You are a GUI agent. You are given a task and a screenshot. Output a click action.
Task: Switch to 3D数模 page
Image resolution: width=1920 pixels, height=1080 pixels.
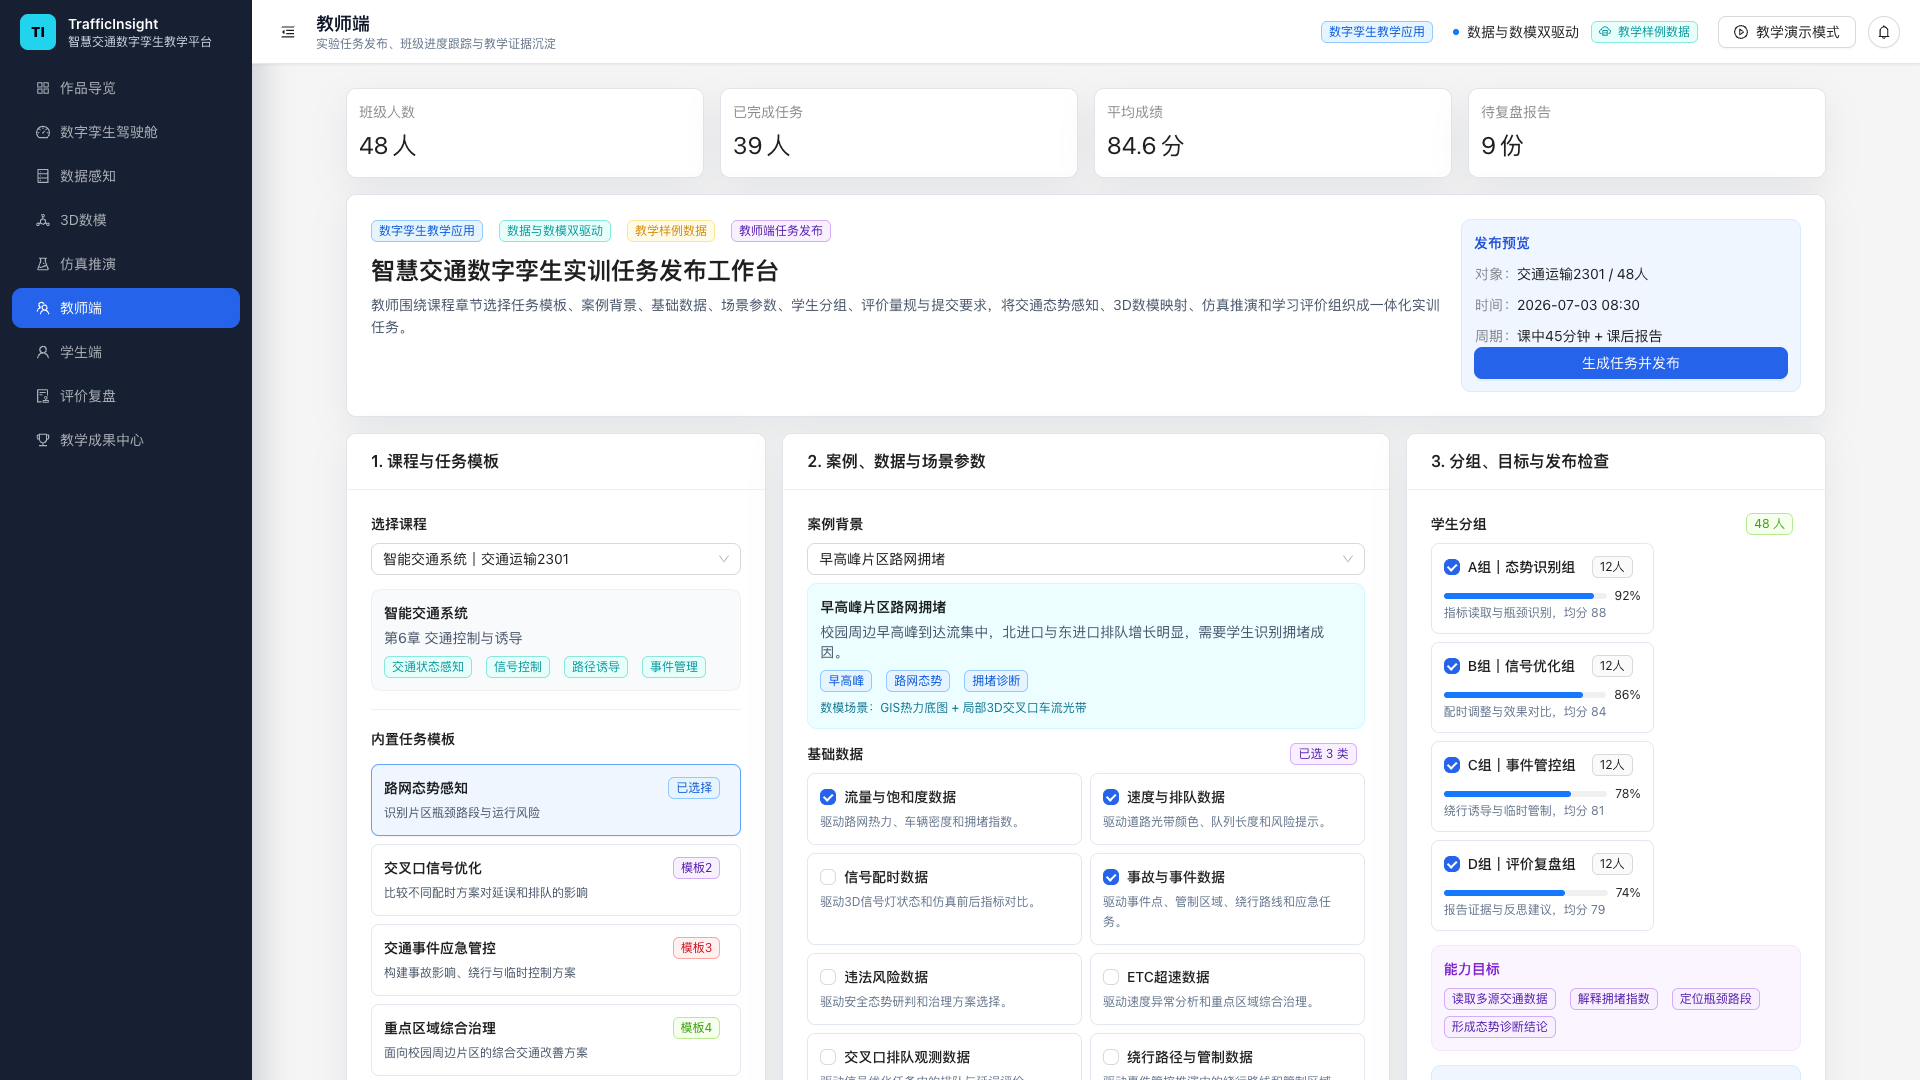[126, 220]
